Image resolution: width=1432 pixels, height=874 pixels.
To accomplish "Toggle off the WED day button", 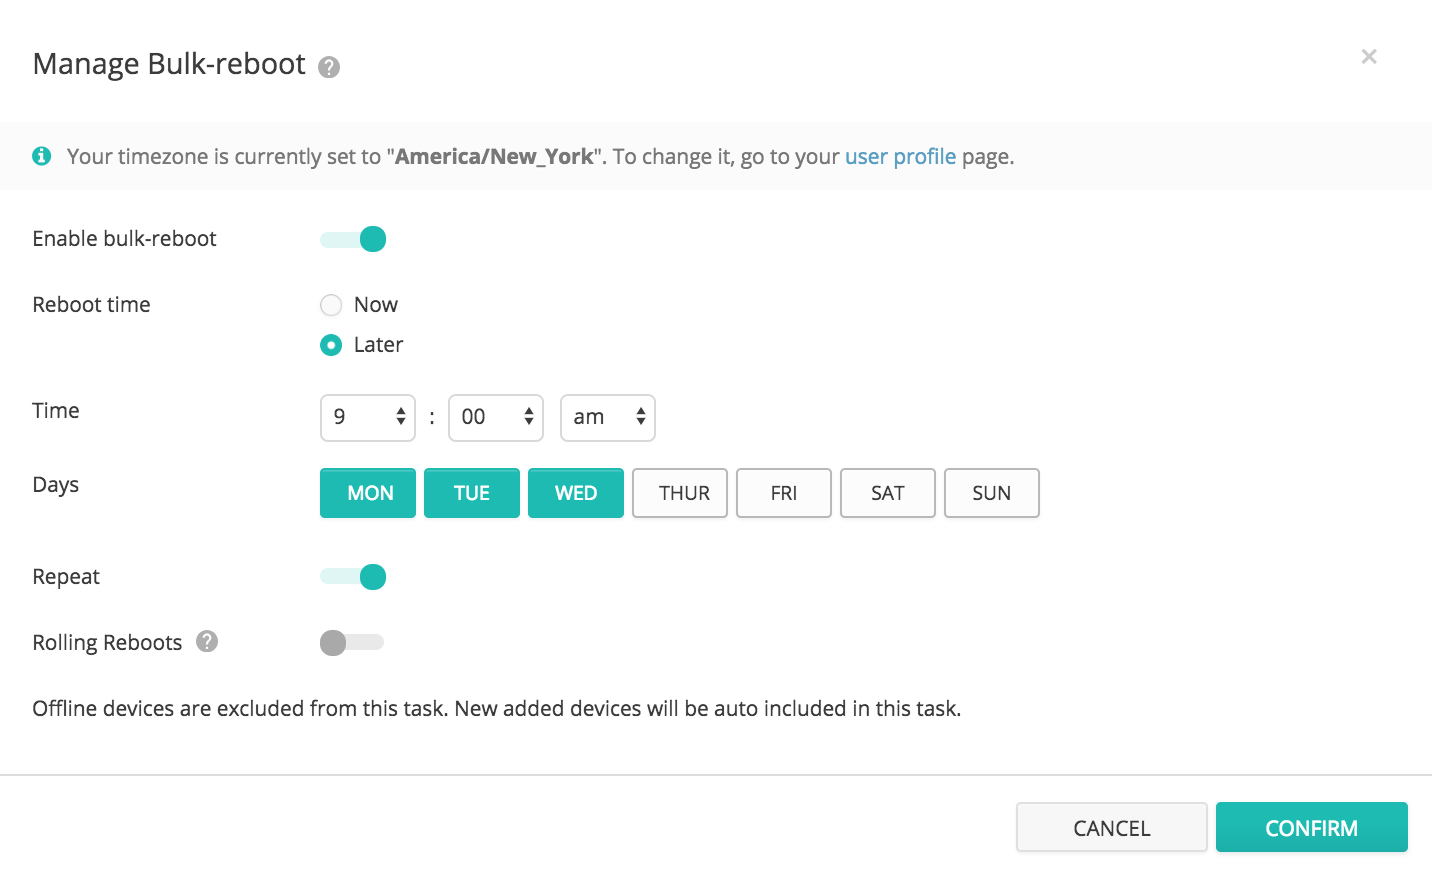I will tap(576, 493).
